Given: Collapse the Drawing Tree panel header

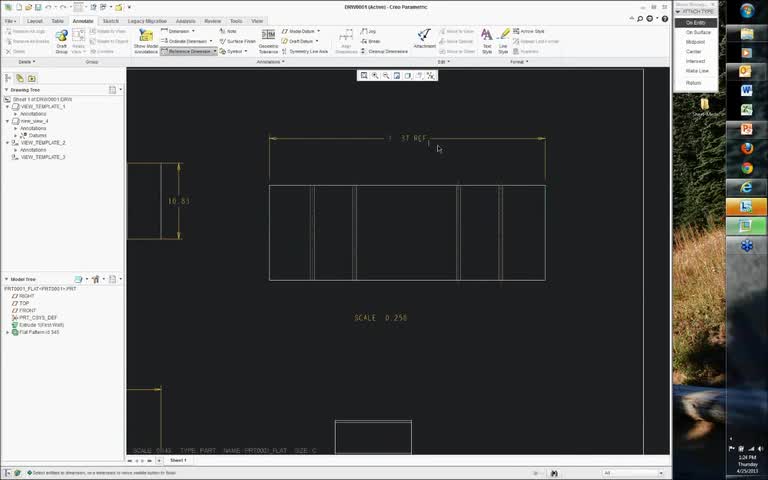Looking at the screenshot, I should pyautogui.click(x=6, y=90).
